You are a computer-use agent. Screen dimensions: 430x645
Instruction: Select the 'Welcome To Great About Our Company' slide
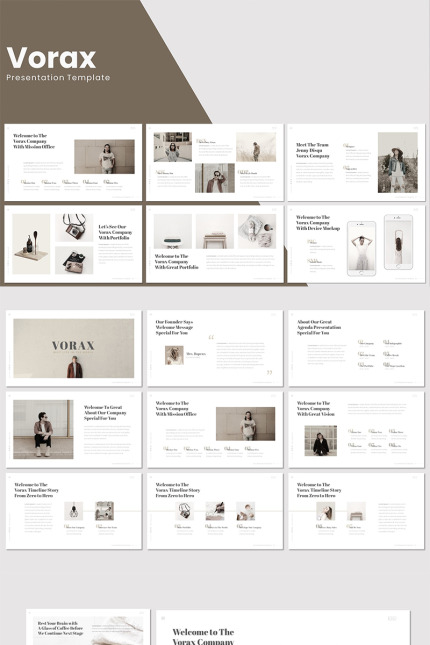pos(74,429)
